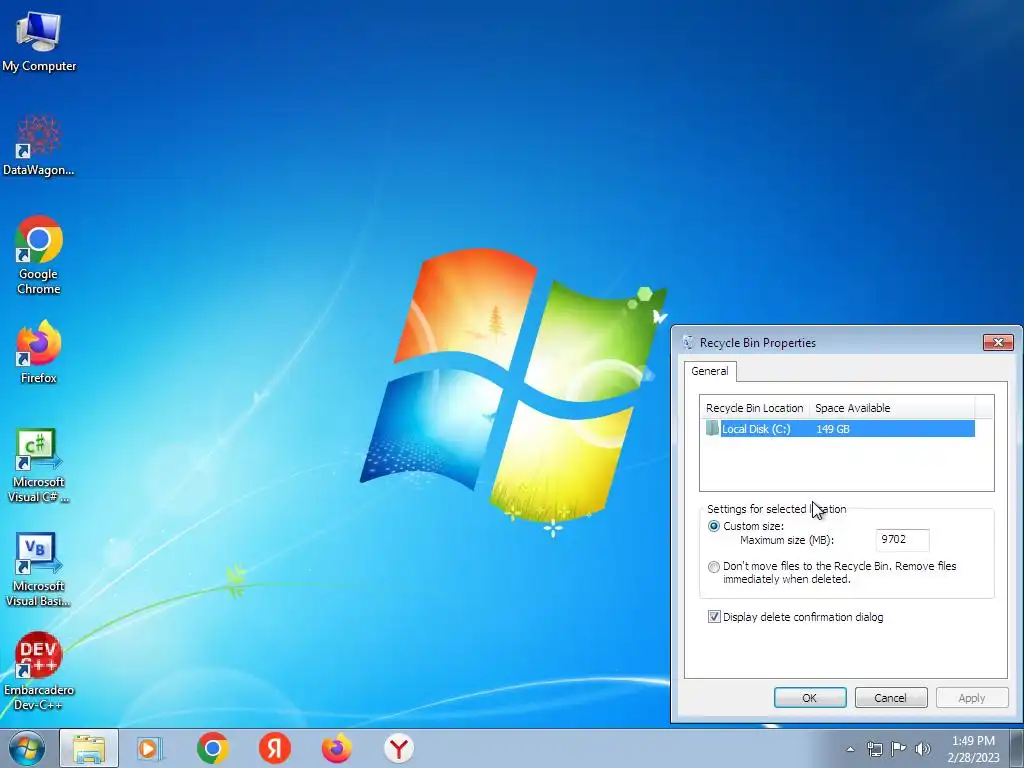This screenshot has height=768, width=1024.
Task: Launch Yandex Browser Y icon on taskbar
Action: click(x=398, y=748)
